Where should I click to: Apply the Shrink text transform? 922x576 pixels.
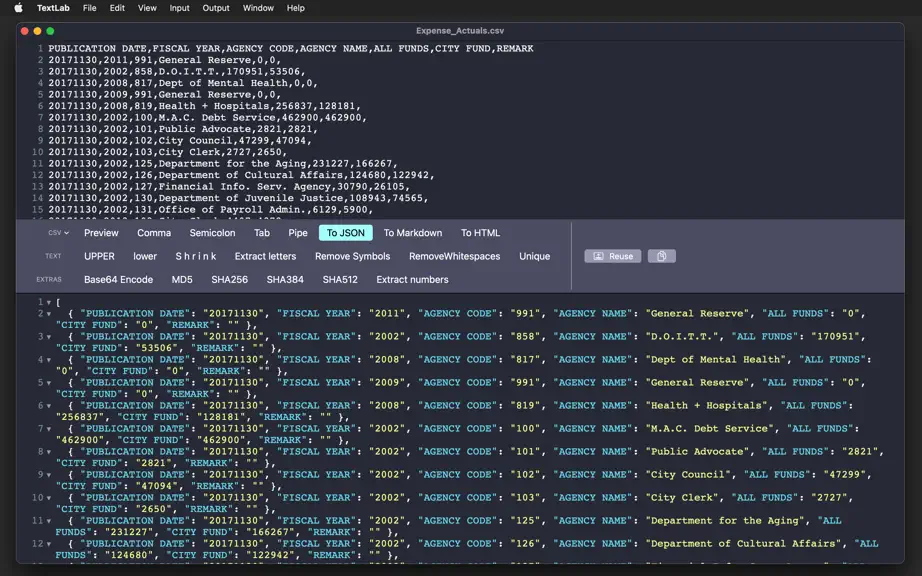click(196, 256)
